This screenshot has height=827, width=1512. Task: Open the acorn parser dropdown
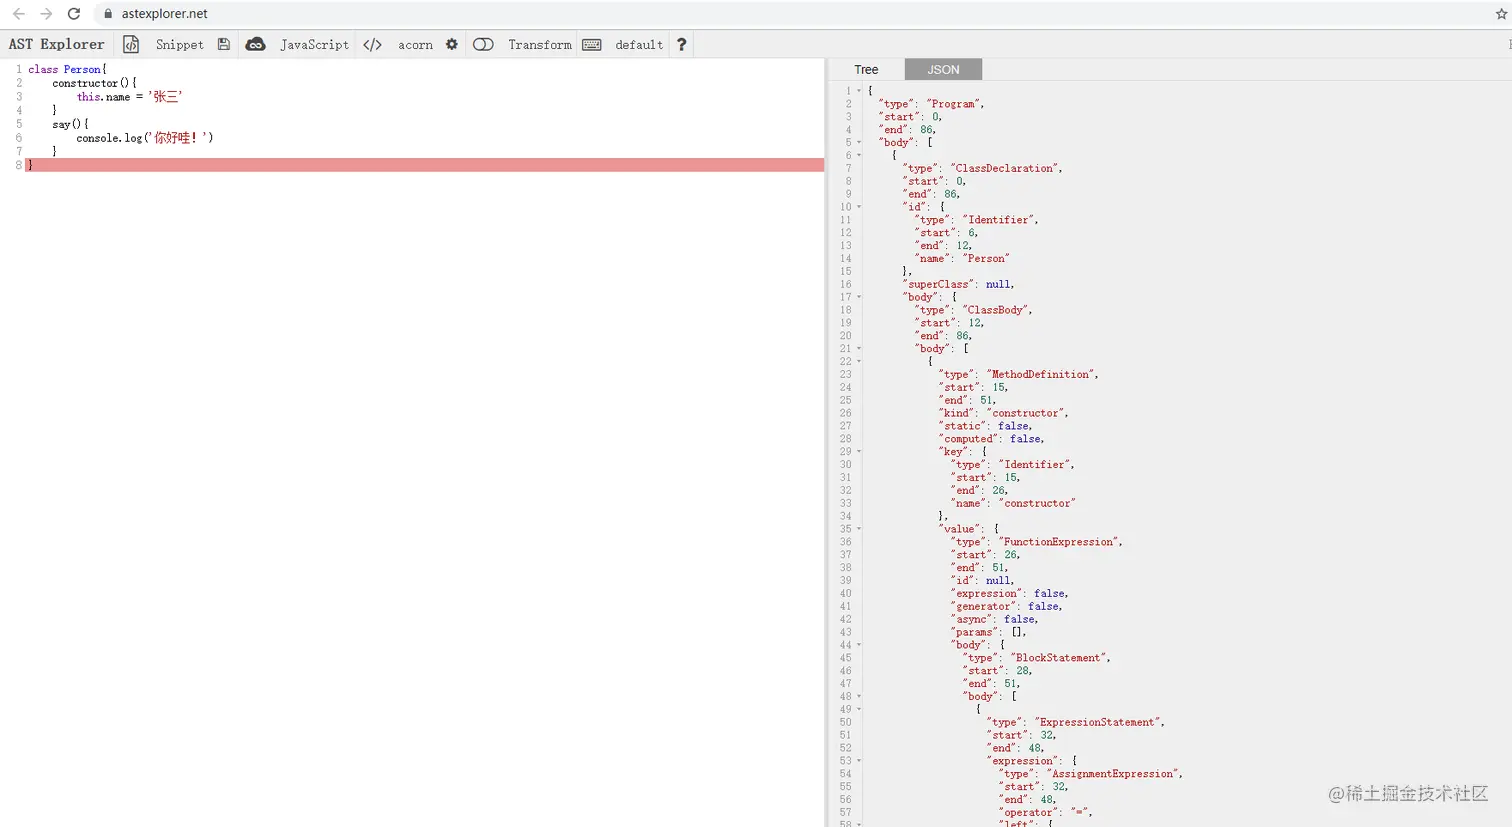click(x=415, y=45)
